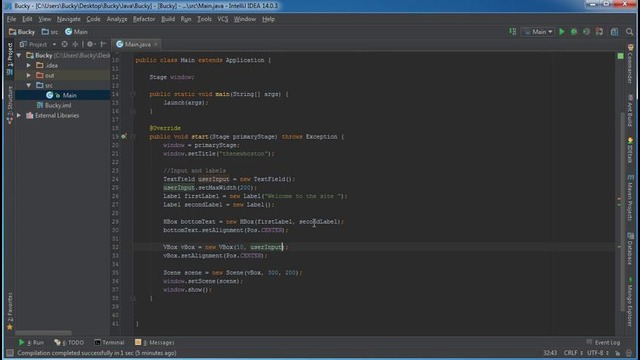The height and width of the screenshot is (360, 640).
Task: Select the Main class in project tree
Action: tap(62, 95)
